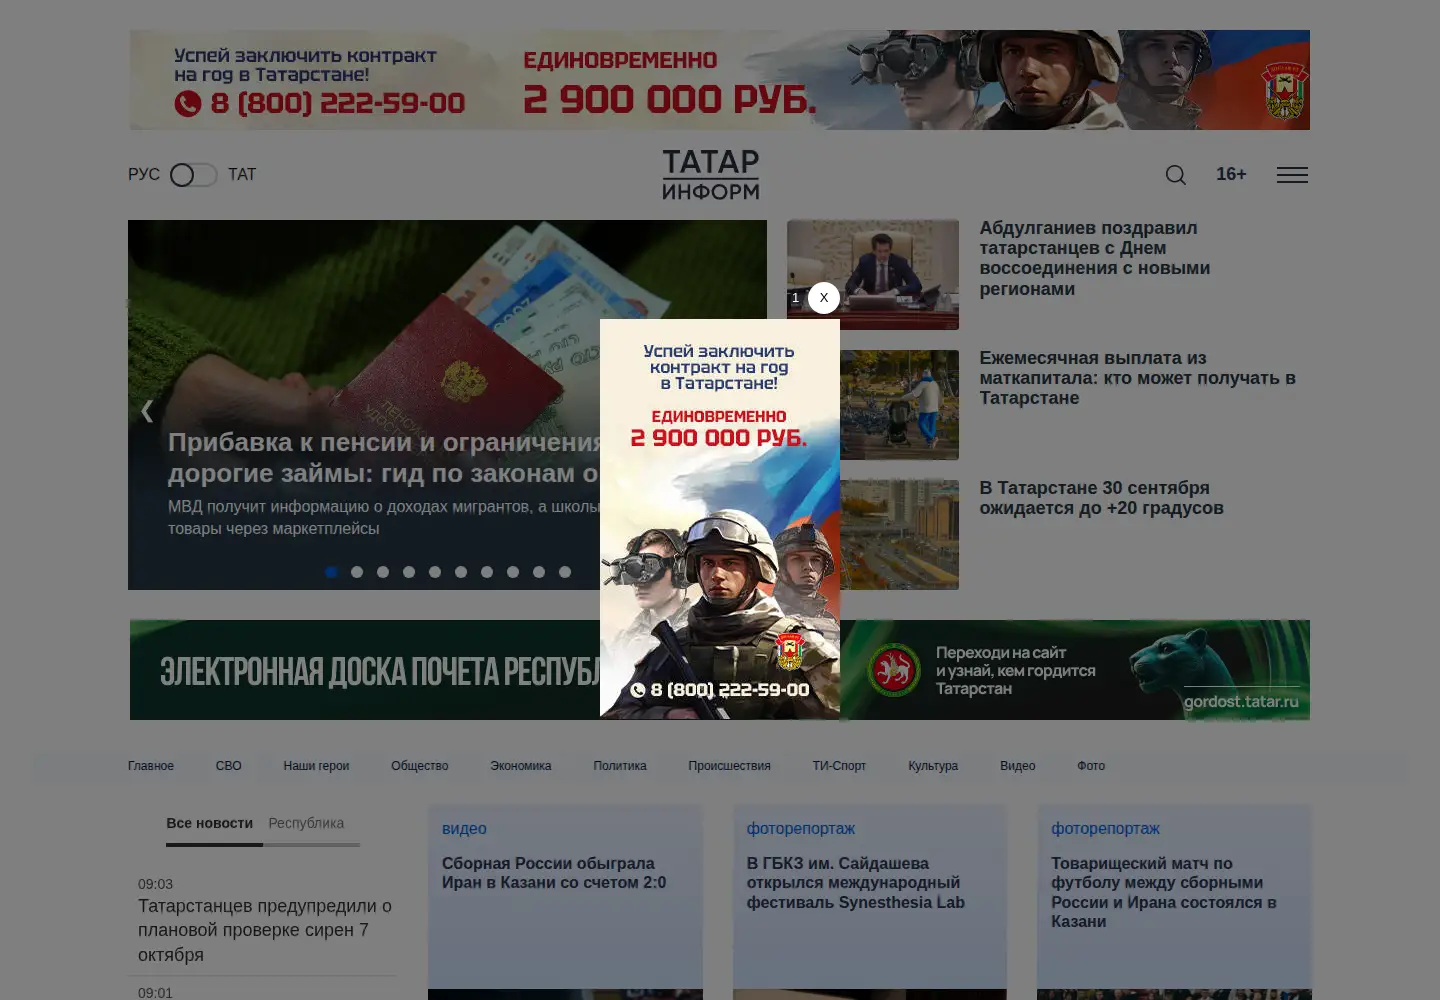Click the маткапитал article thumbnail photo
Viewport: 1440px width, 1000px height.
click(899, 405)
